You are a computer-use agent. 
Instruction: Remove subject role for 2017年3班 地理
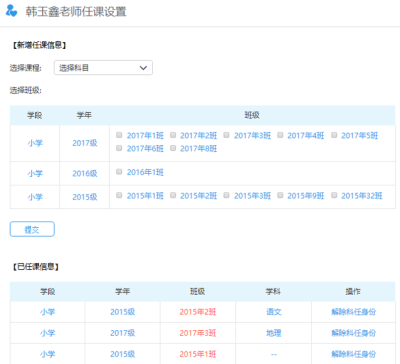point(353,333)
